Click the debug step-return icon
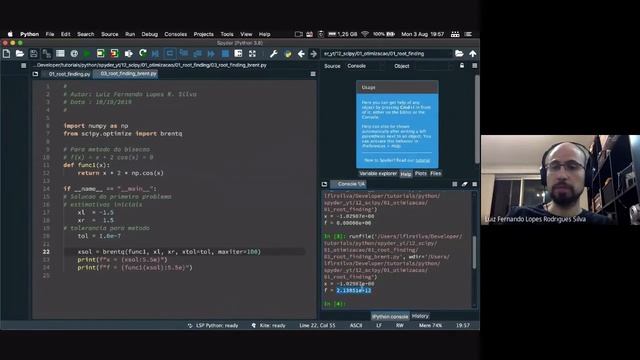This screenshot has width=640, height=360. point(198,53)
